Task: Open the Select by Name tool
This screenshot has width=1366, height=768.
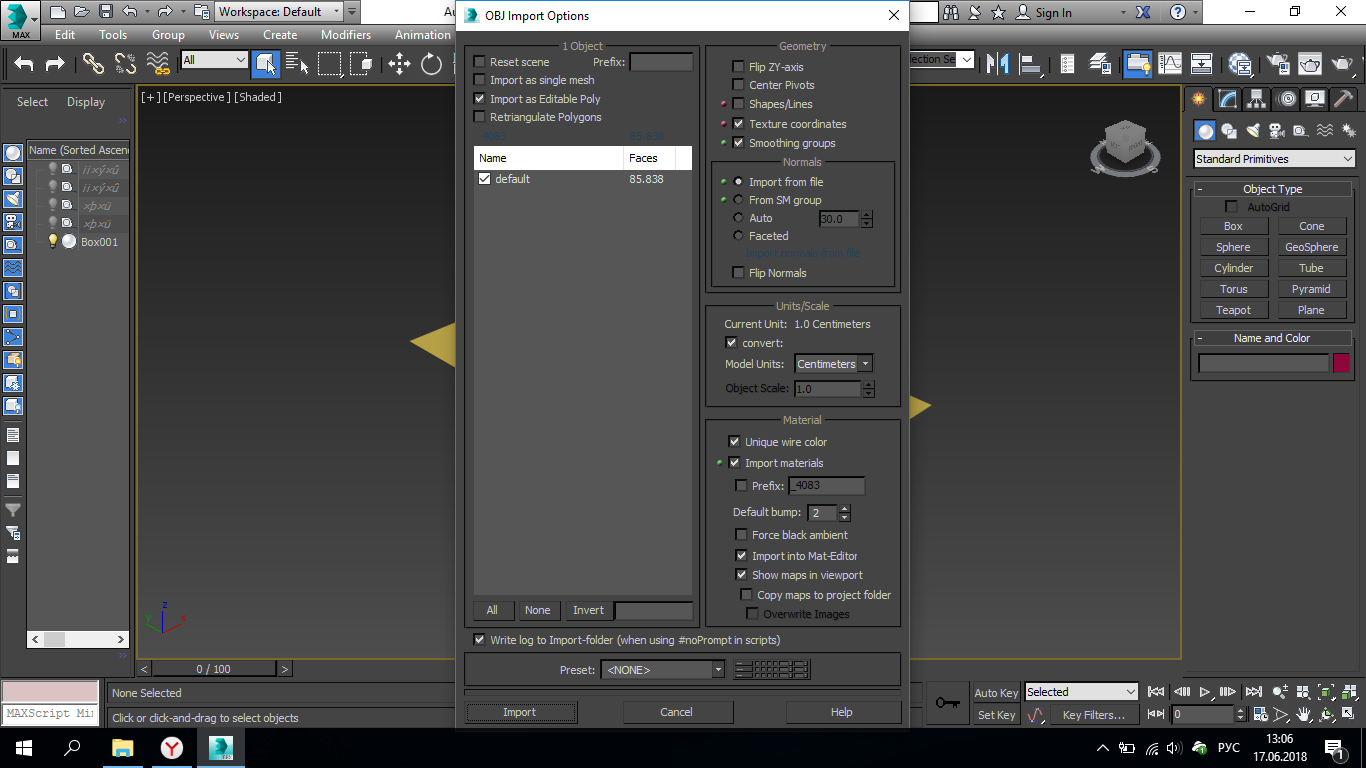Action: 297,64
